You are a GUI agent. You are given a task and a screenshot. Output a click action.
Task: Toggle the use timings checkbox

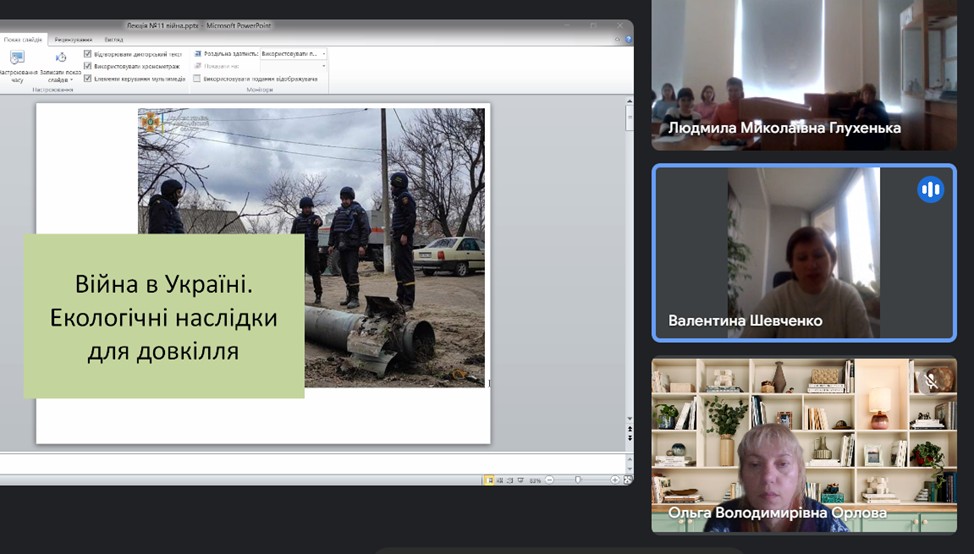(x=88, y=66)
